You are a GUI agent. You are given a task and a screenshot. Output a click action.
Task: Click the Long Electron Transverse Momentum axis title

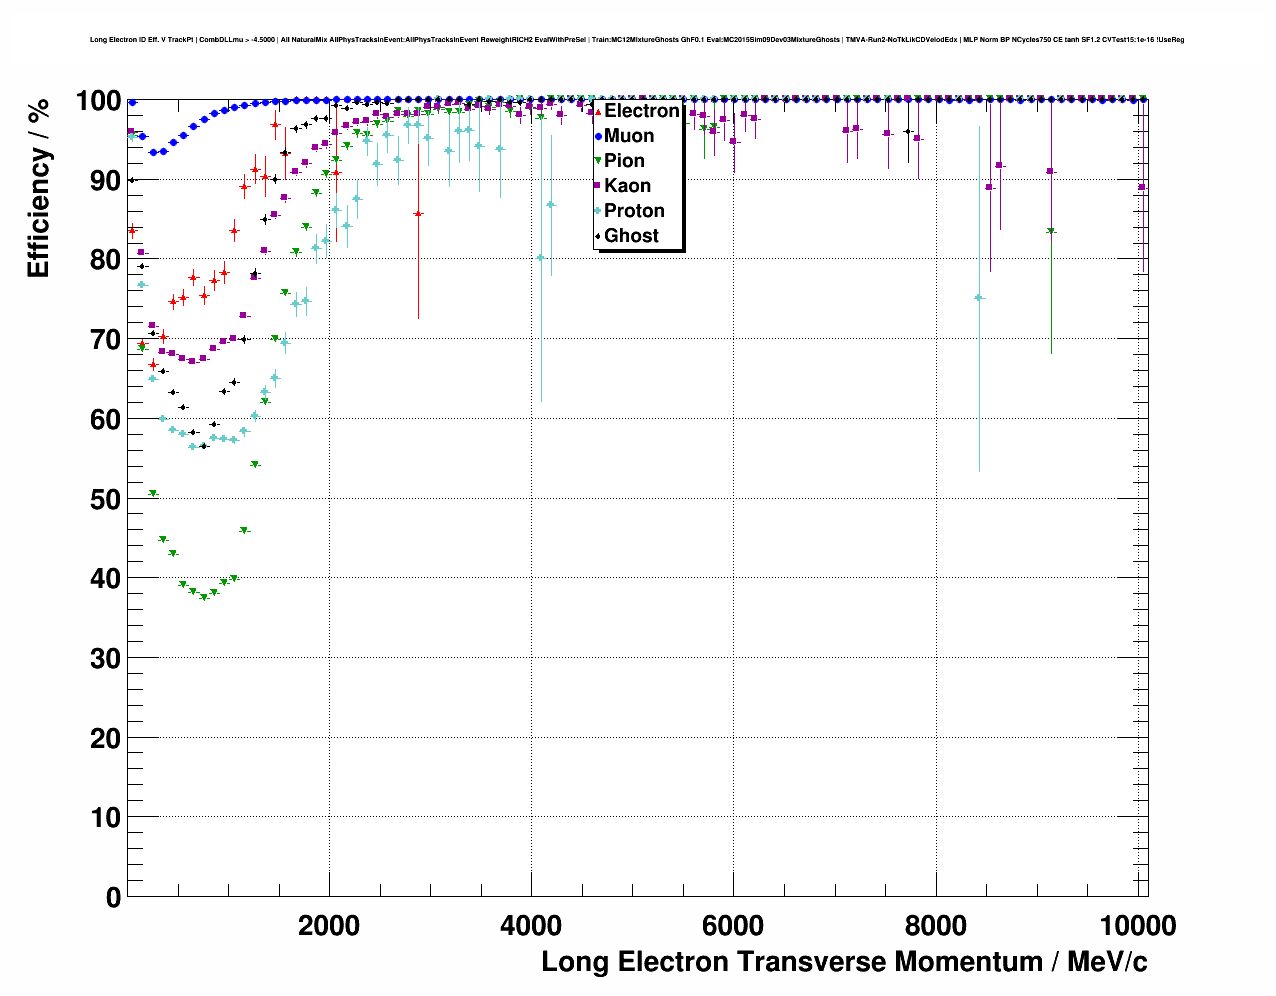844,962
